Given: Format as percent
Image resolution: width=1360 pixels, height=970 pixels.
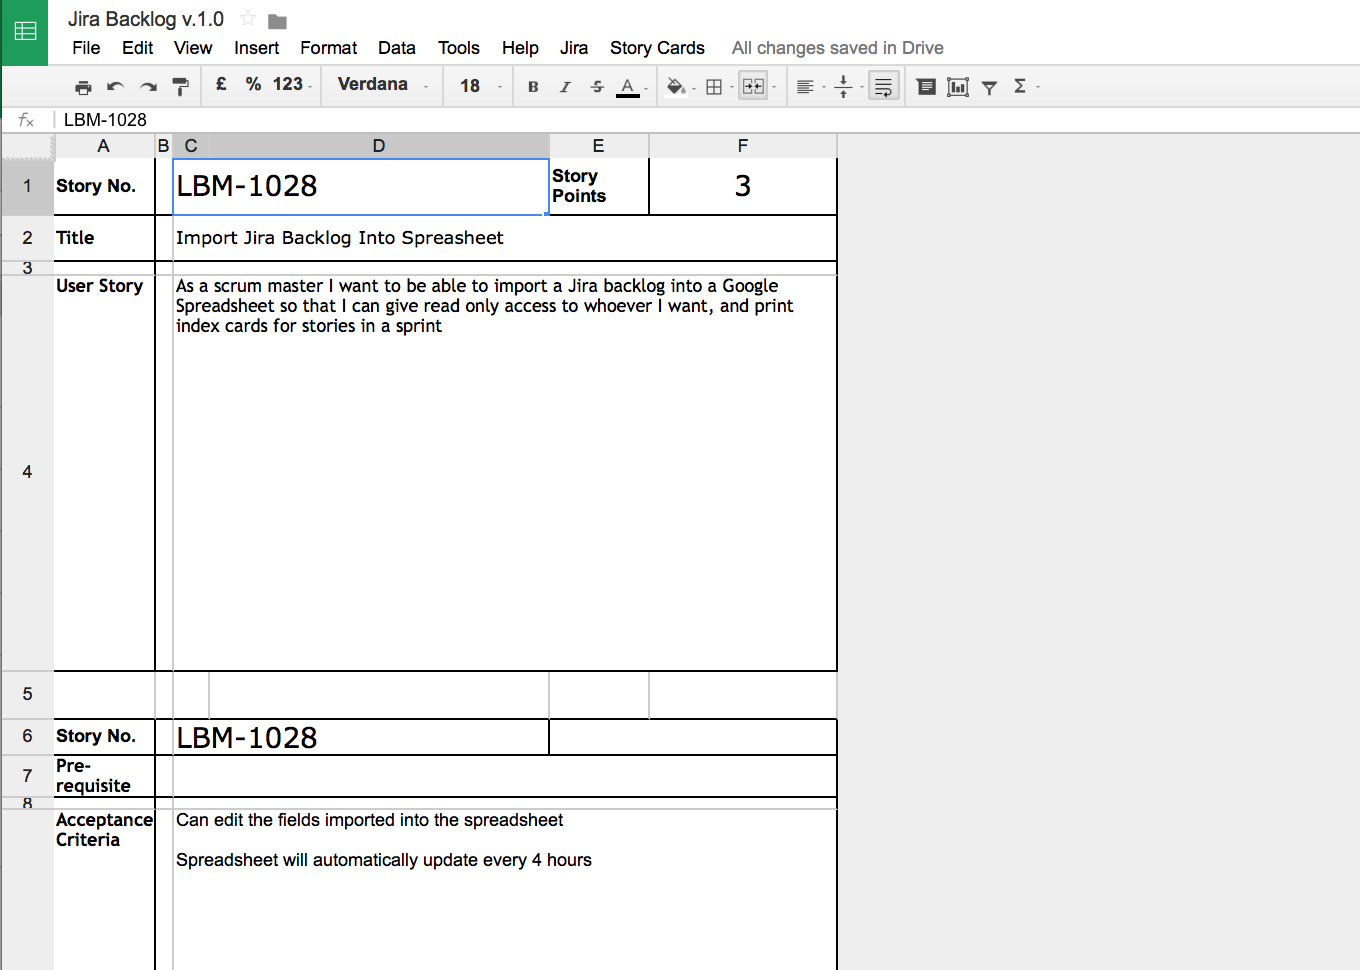Looking at the screenshot, I should coord(254,85).
